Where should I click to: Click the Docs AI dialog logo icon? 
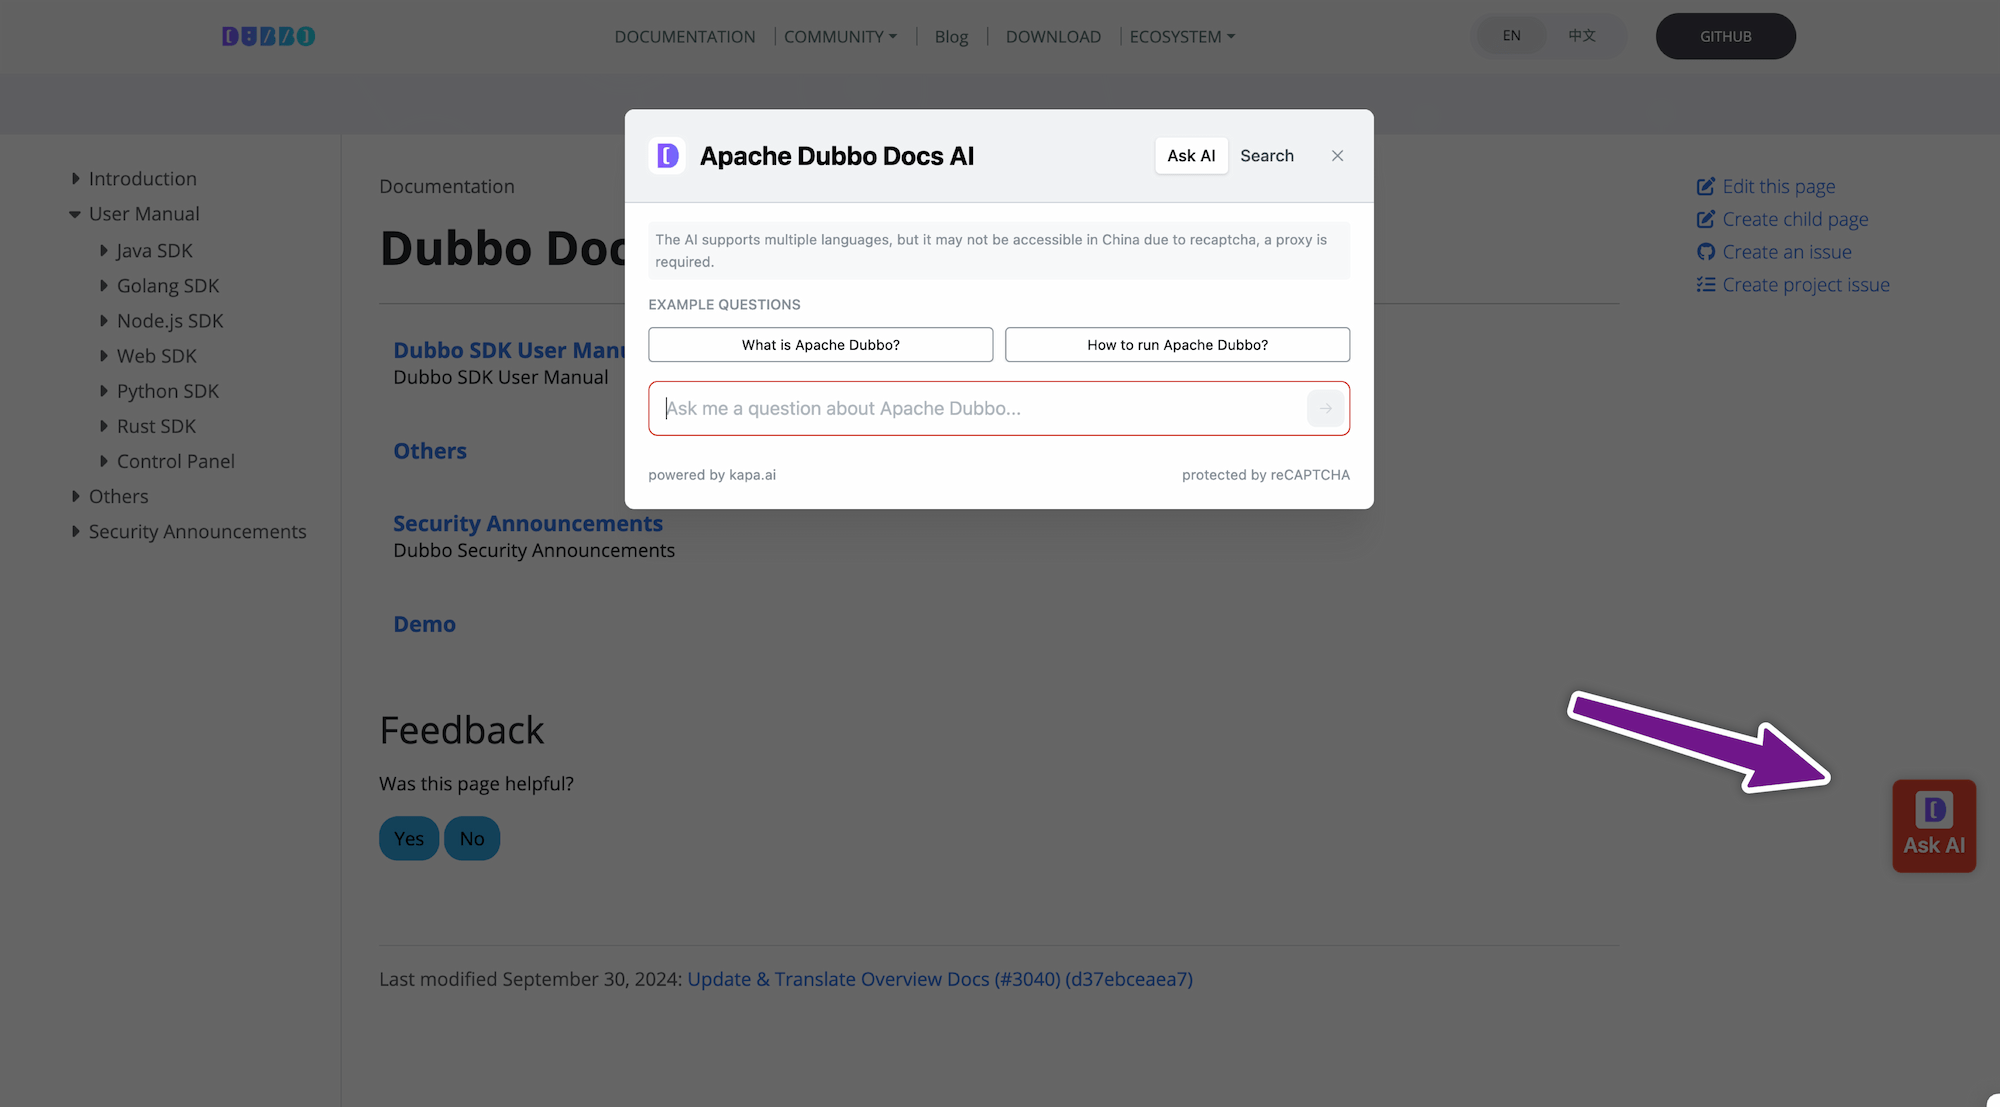pos(667,156)
